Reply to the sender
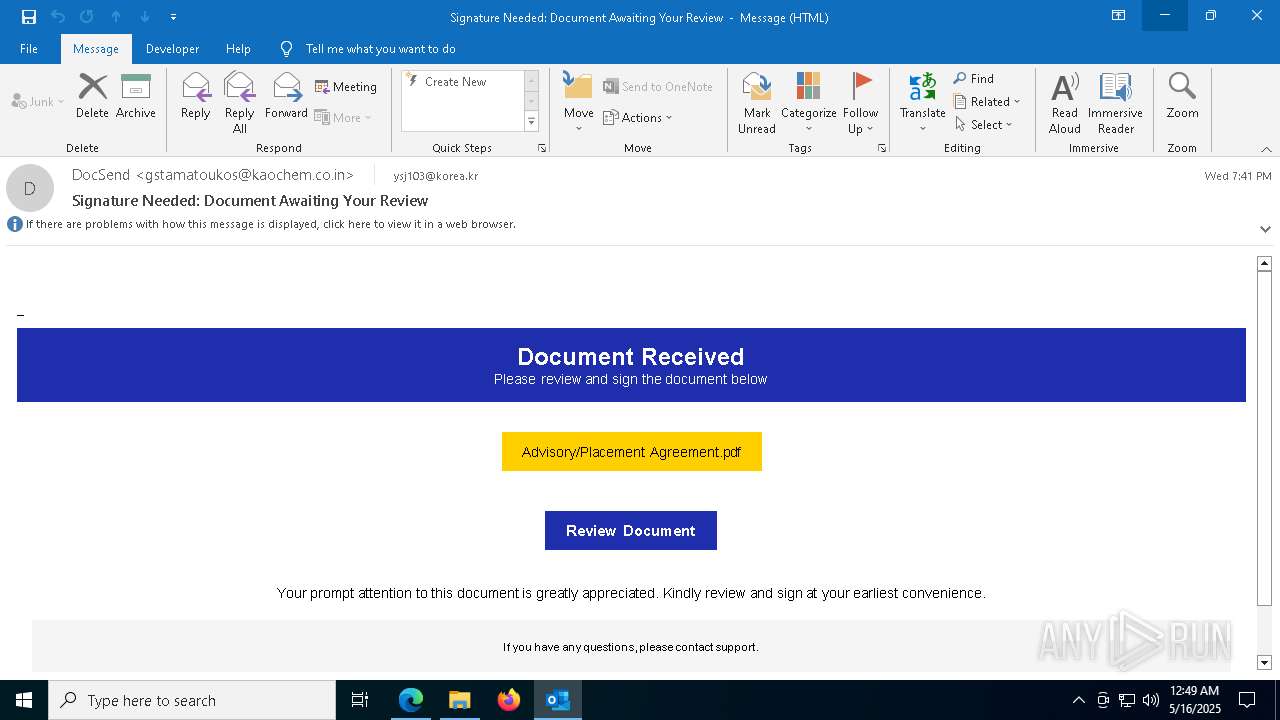 click(196, 96)
